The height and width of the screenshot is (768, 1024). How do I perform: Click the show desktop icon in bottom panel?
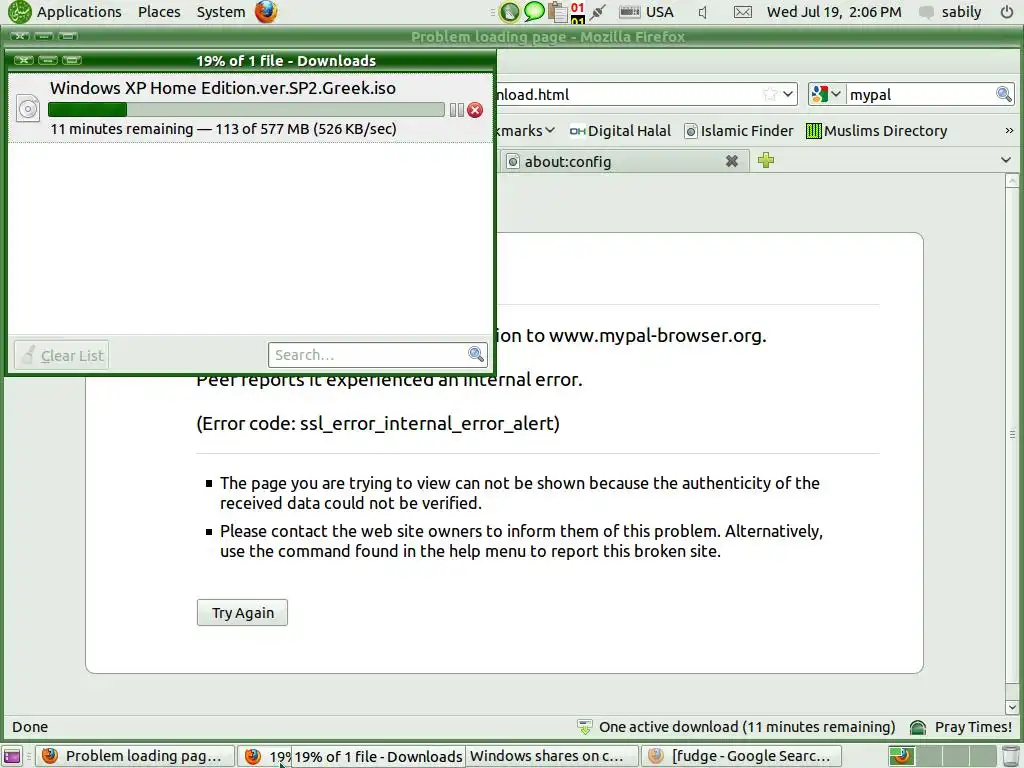click(12, 756)
